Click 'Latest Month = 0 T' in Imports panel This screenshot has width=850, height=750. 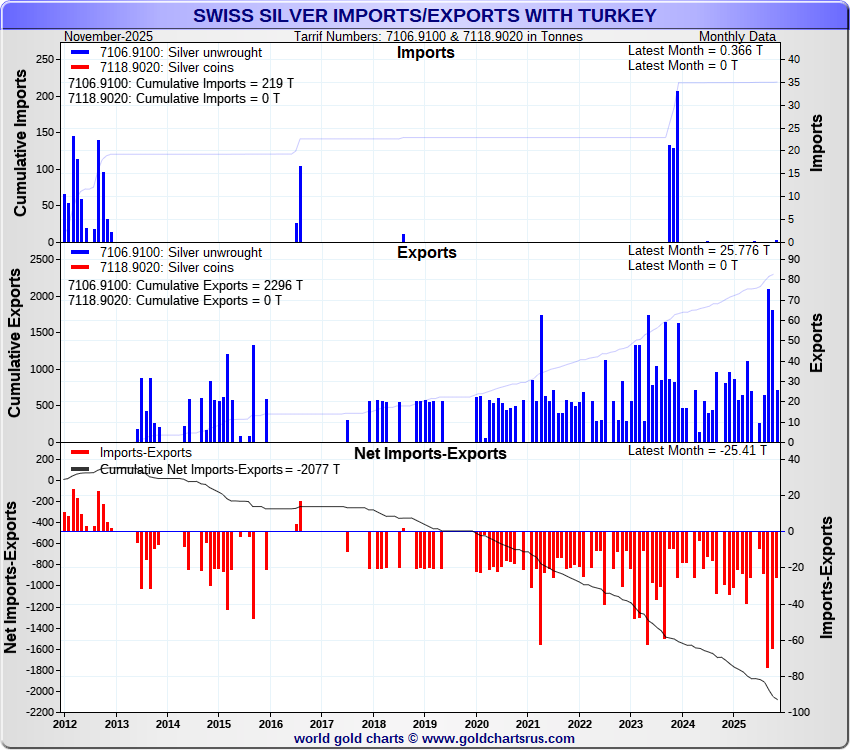coord(682,66)
